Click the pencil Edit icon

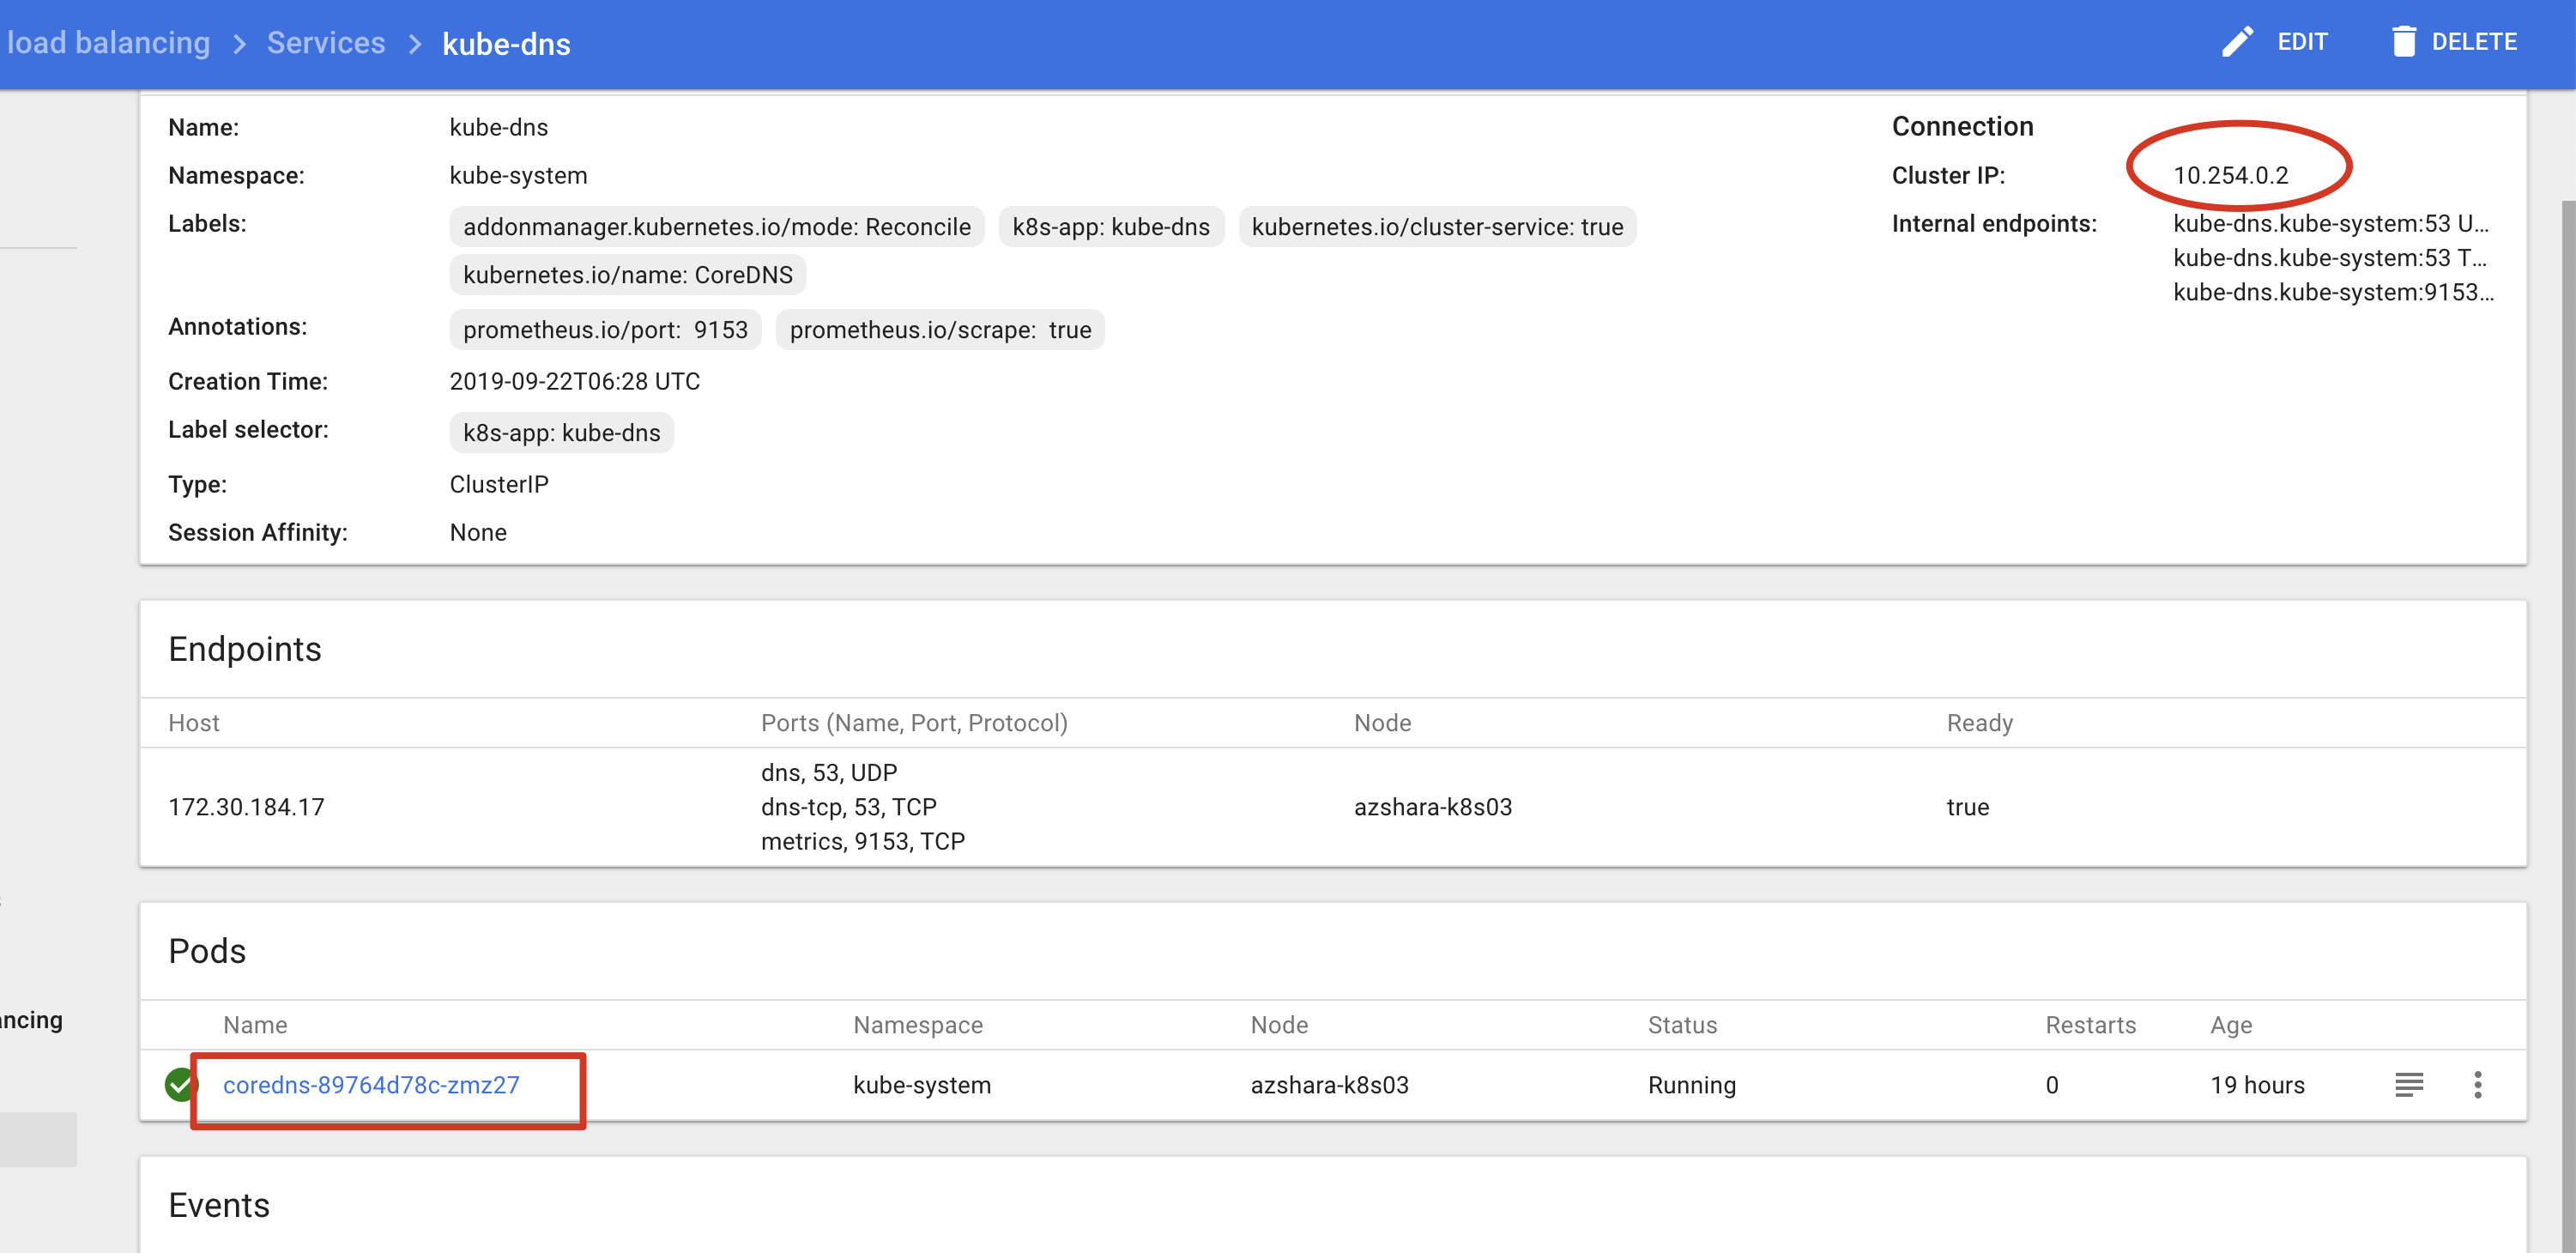pyautogui.click(x=2237, y=42)
